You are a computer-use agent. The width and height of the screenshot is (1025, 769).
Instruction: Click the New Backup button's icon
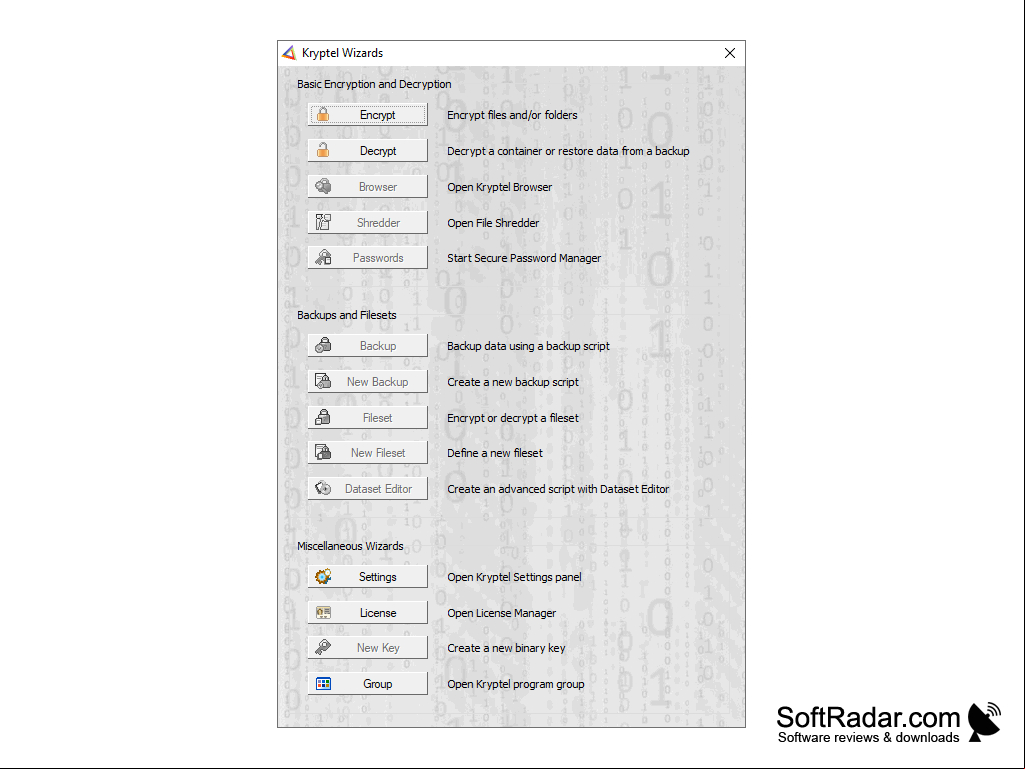(x=323, y=381)
